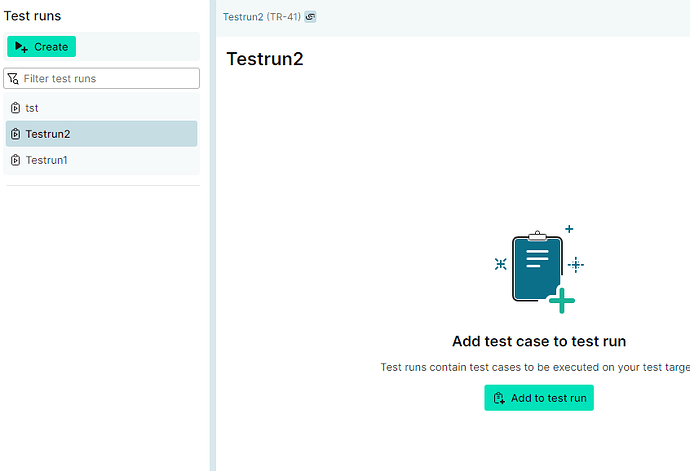Click the clipboard icon beside tst
The width and height of the screenshot is (690, 471).
pos(15,108)
